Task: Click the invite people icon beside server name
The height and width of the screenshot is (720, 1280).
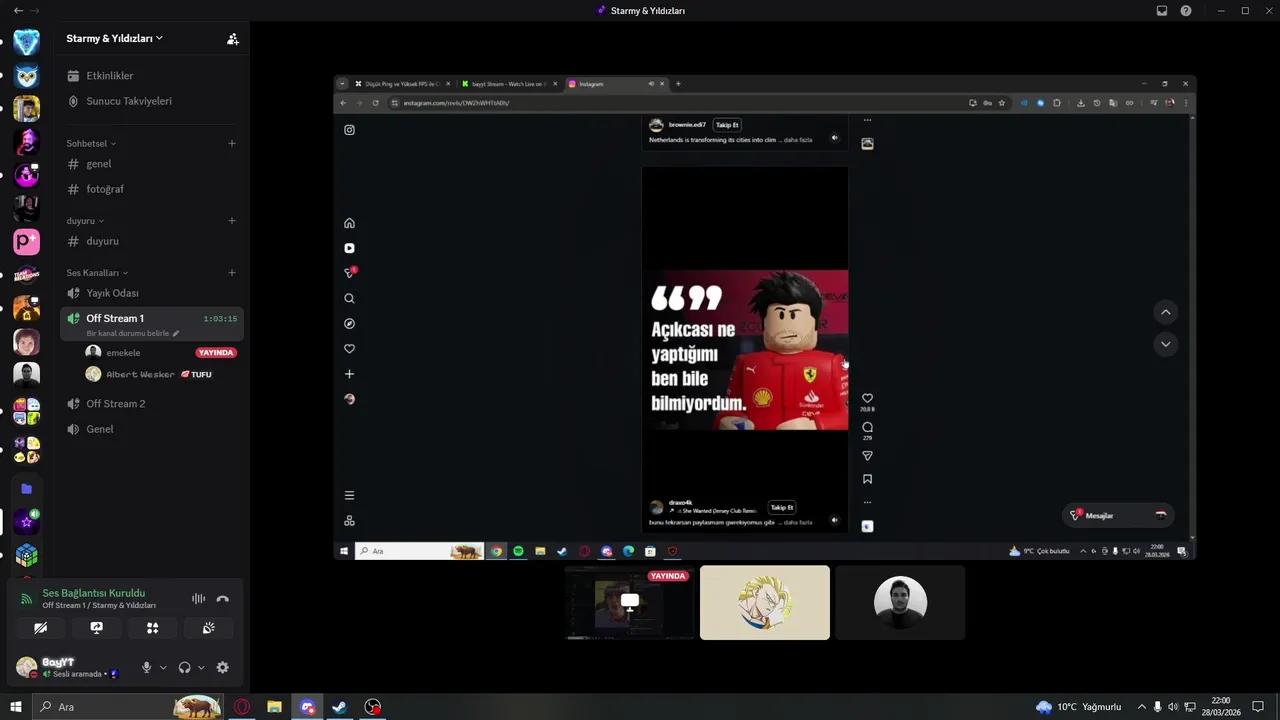Action: [x=232, y=39]
